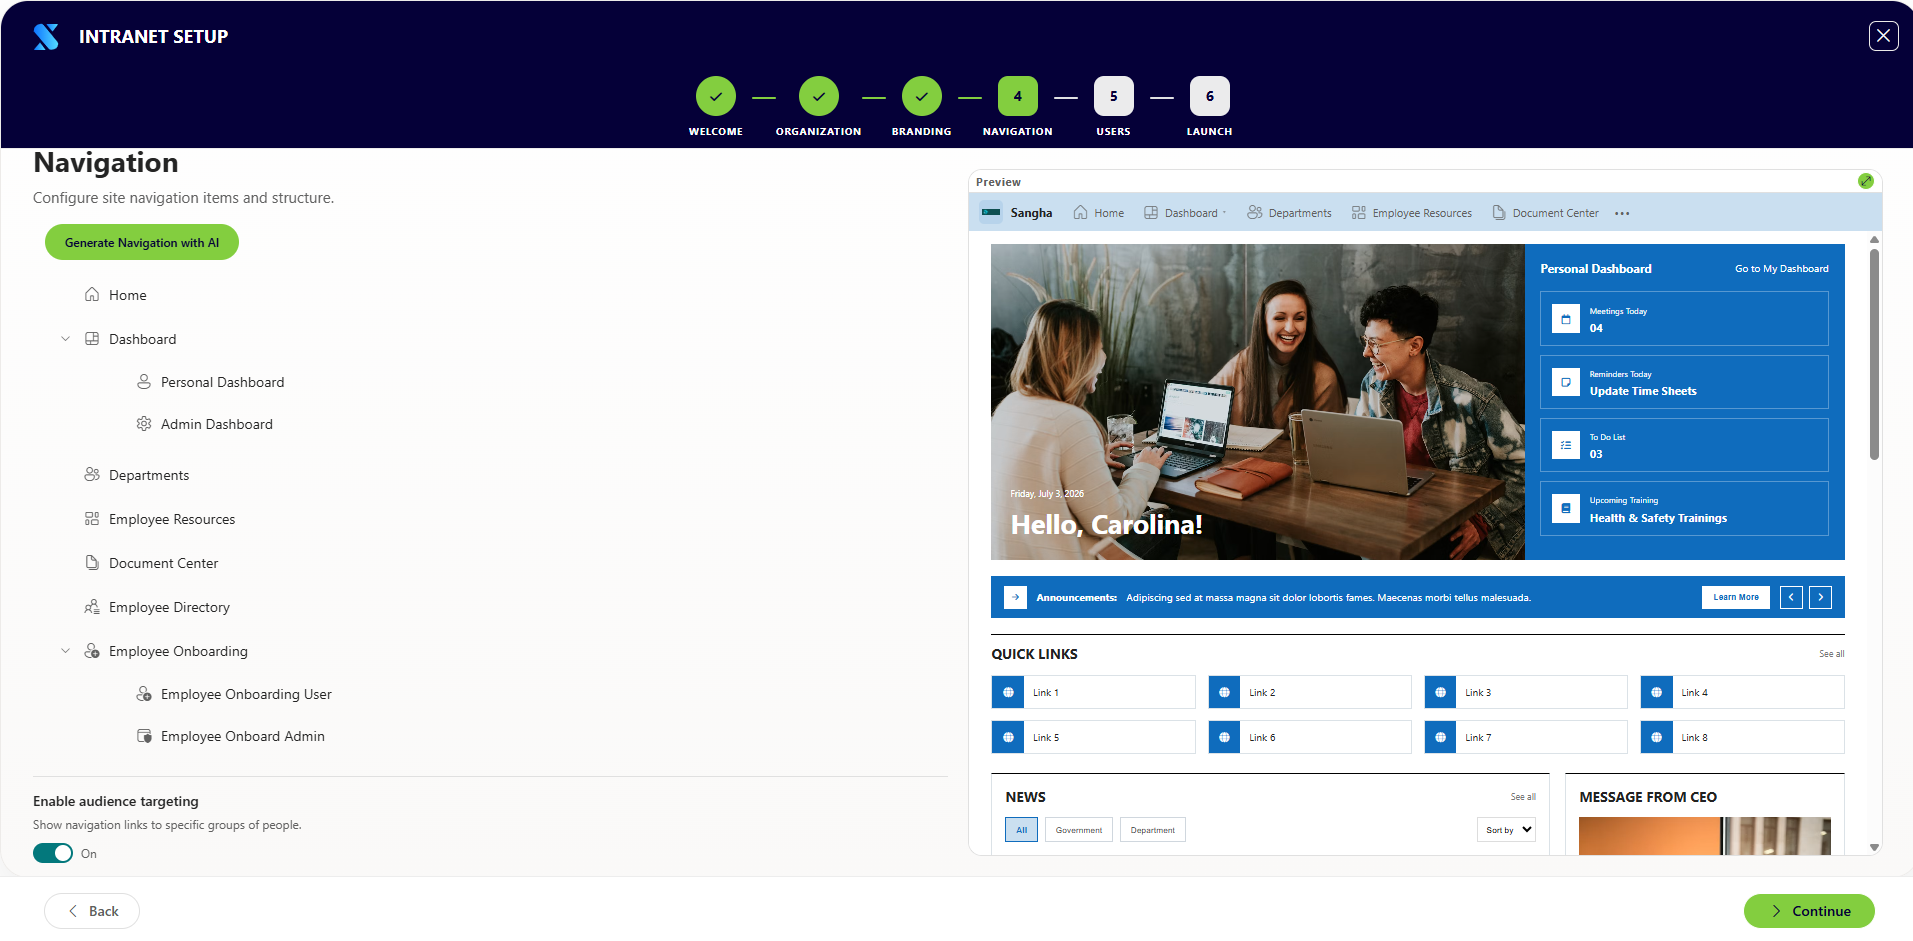This screenshot has height=941, width=1913.
Task: Click previous announcement arrow button
Action: 1791,597
